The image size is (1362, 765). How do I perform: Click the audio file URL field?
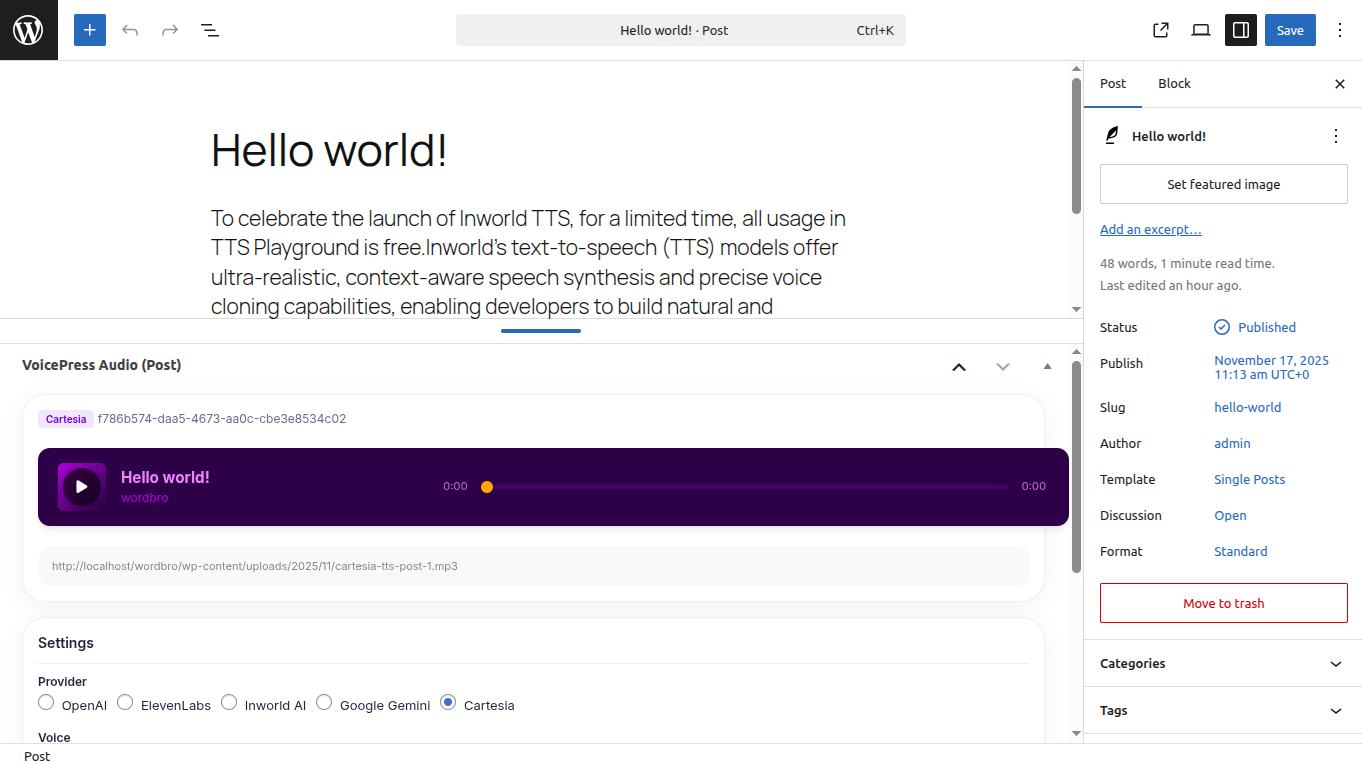534,566
